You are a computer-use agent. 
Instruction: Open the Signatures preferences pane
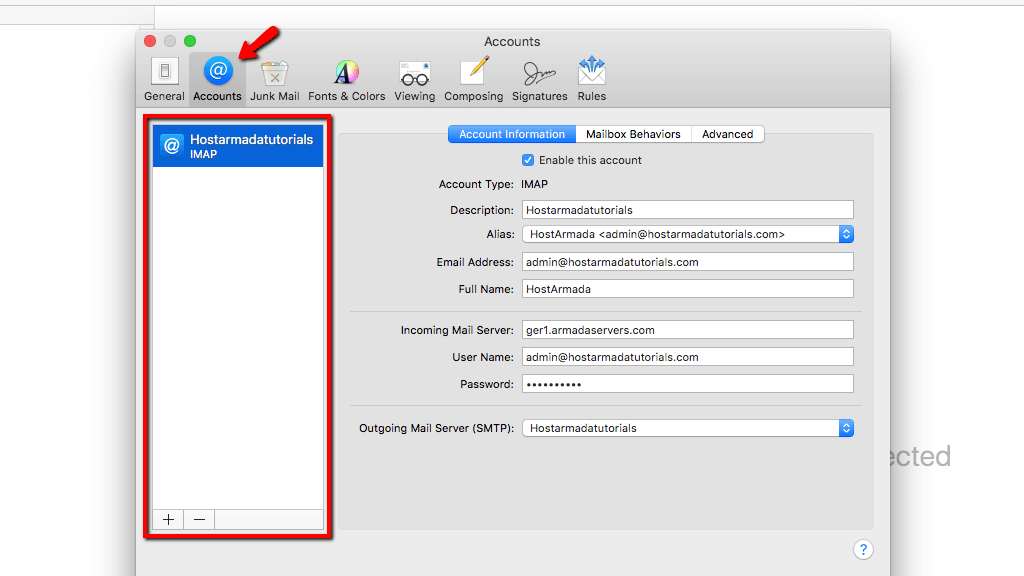coord(539,79)
